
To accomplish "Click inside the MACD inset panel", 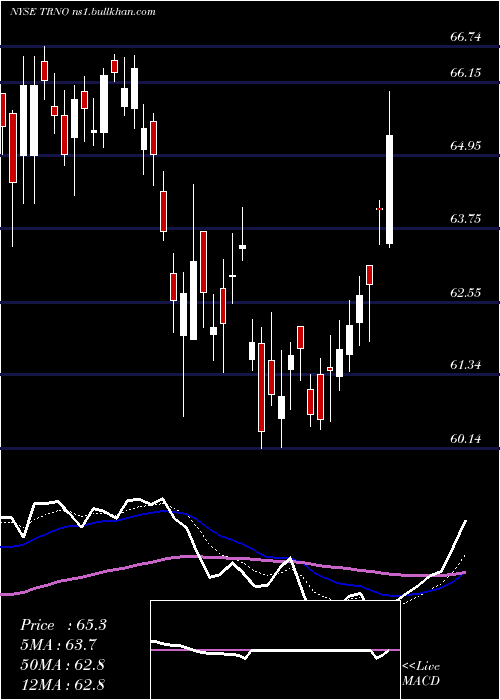I will (x=275, y=650).
